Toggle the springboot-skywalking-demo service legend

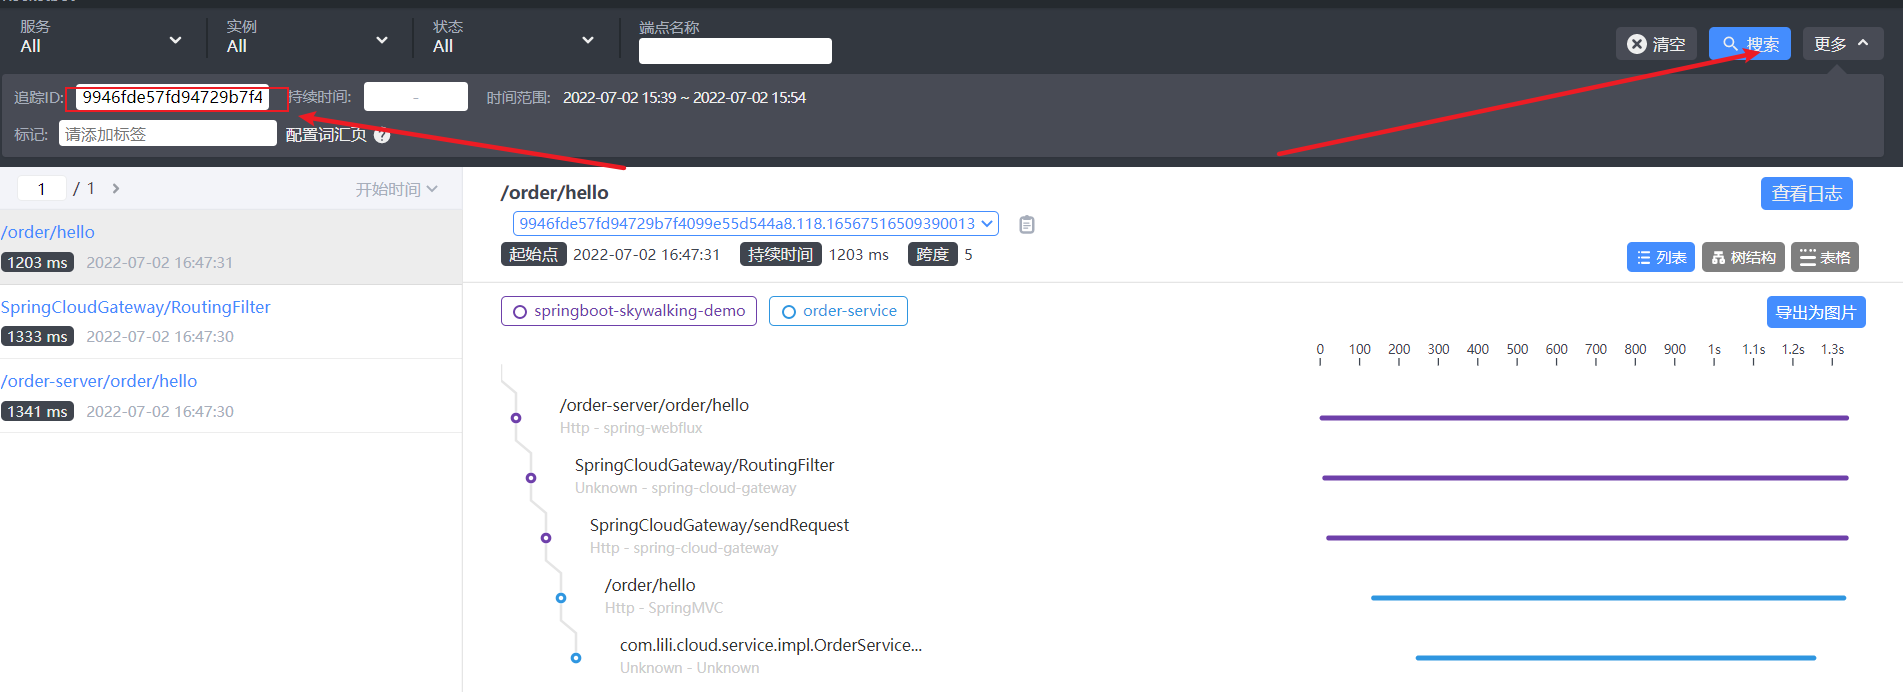click(x=629, y=311)
